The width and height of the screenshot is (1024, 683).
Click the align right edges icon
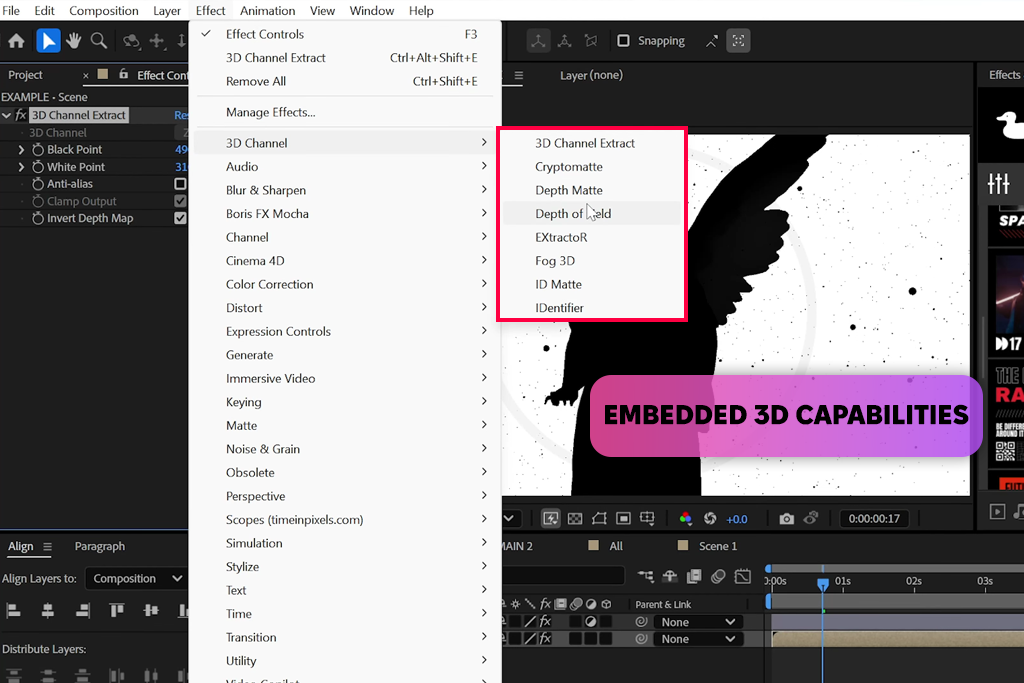tap(82, 611)
